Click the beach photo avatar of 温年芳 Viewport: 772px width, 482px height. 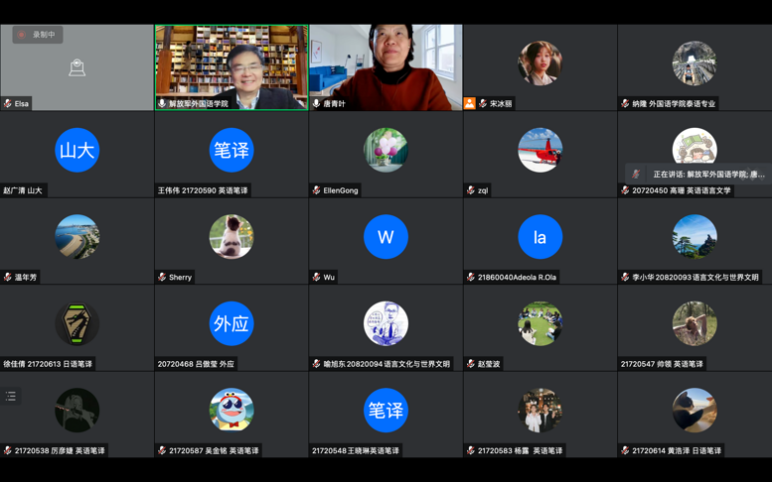(x=77, y=237)
